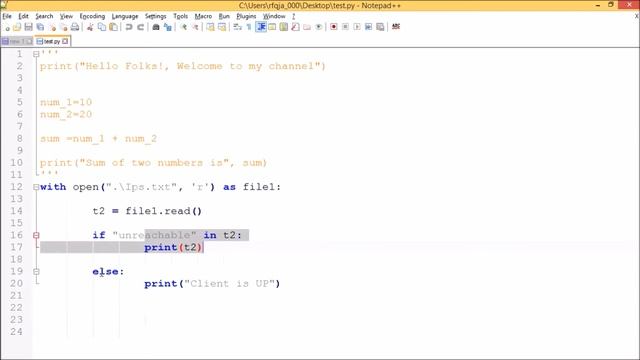Open the Language menu
This screenshot has height=360, width=640.
125,16
